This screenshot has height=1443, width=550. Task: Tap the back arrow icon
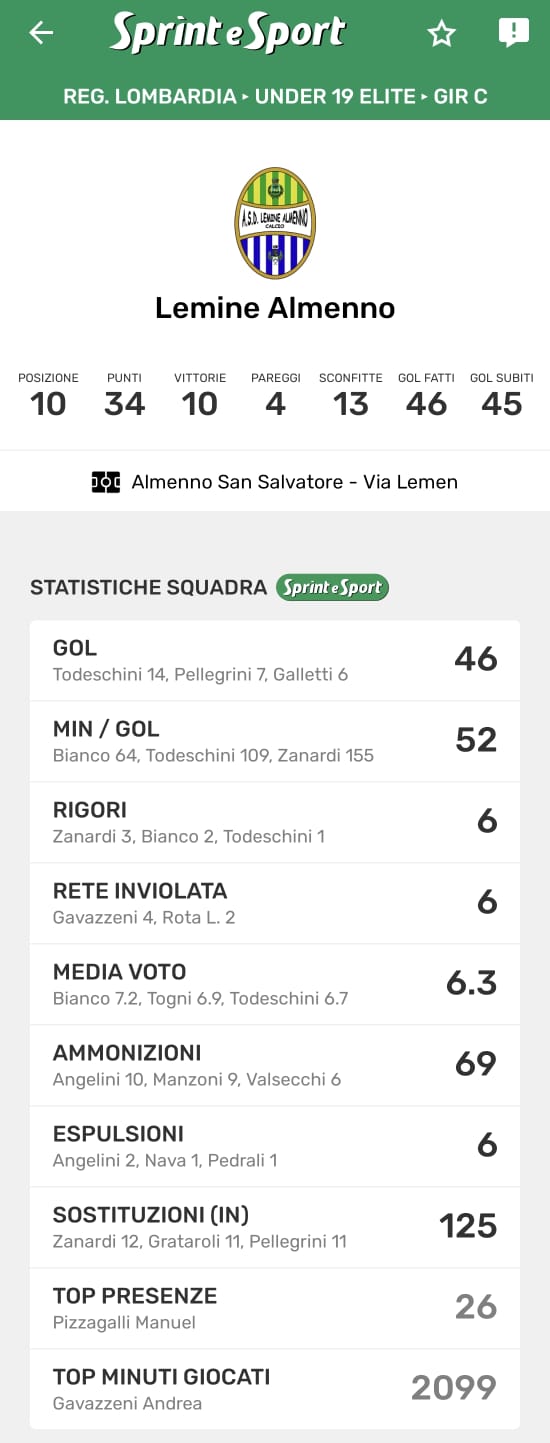(41, 33)
